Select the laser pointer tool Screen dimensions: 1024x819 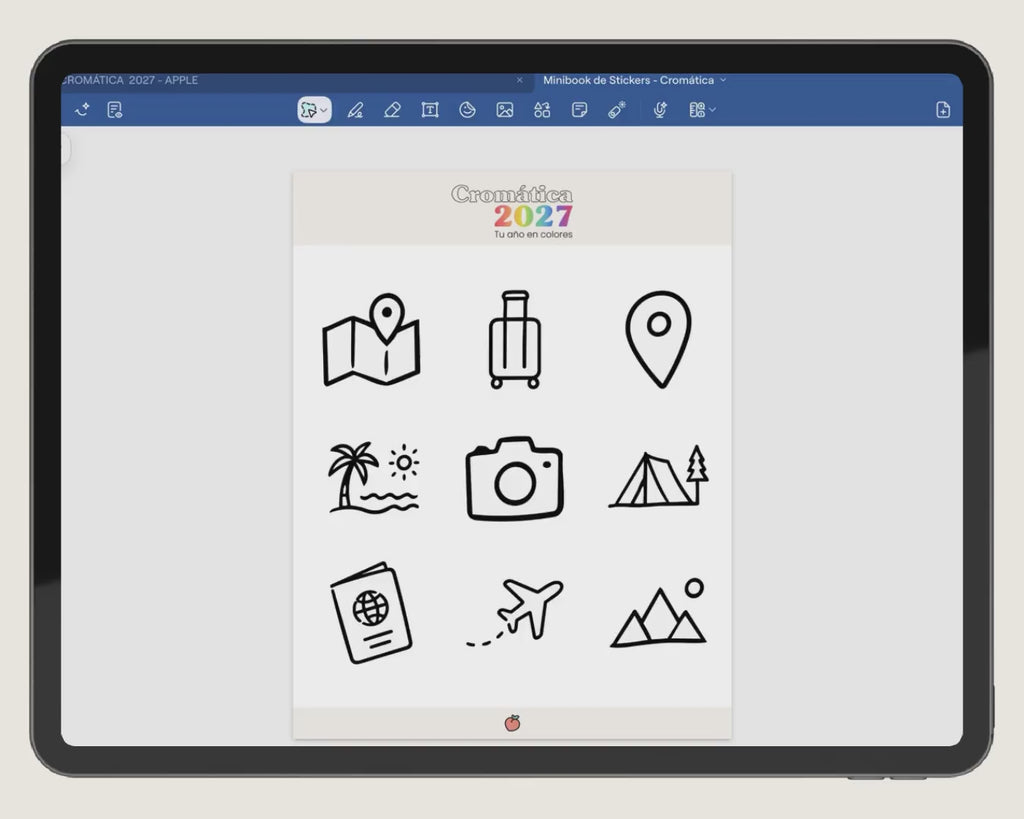tap(616, 110)
